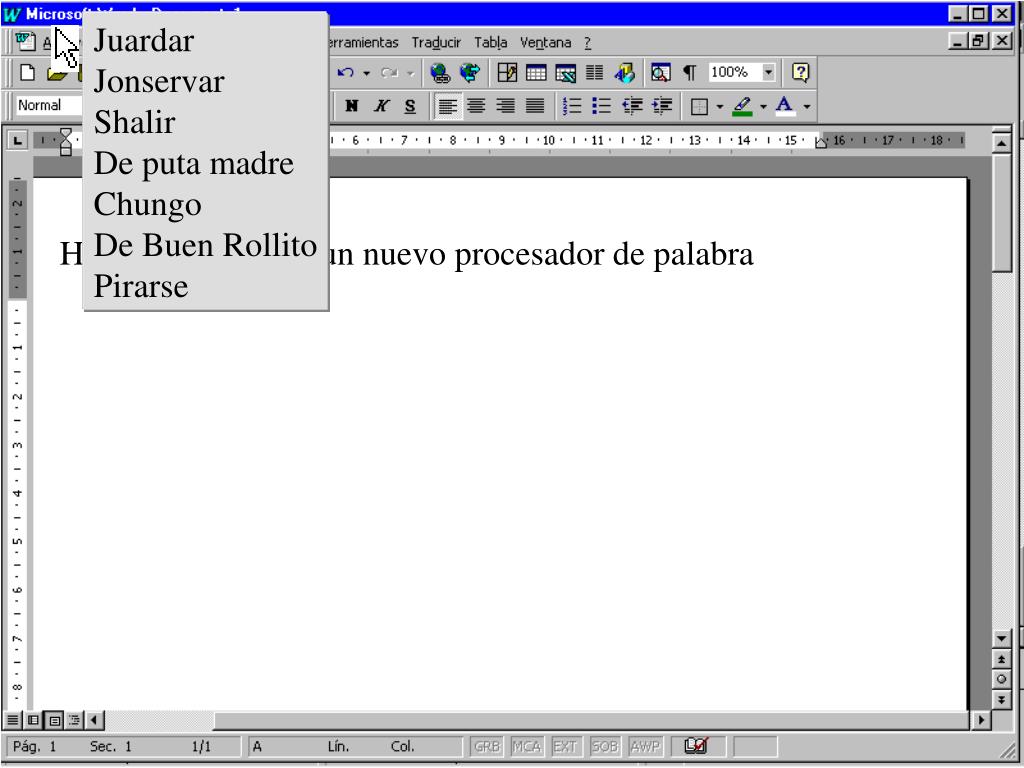Click the horizontal scrollbar right arrow
The image size is (1024, 768).
(x=980, y=720)
